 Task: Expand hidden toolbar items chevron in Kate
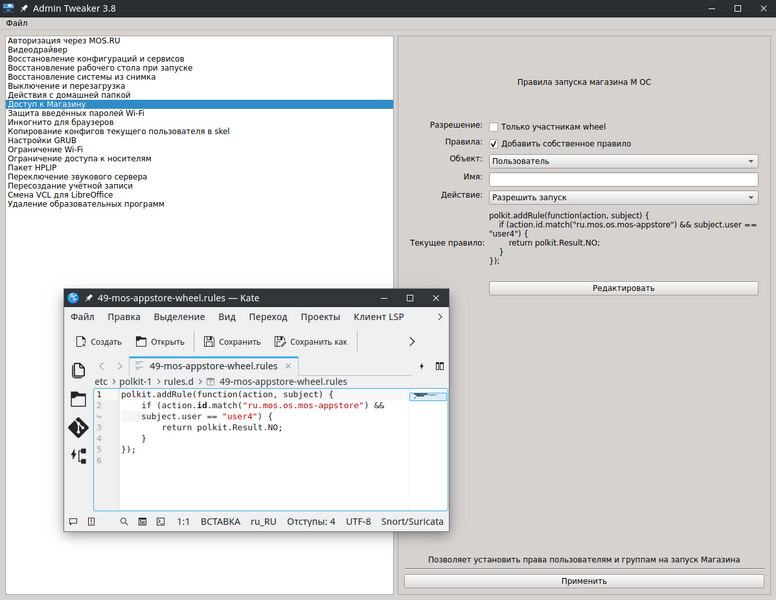(412, 341)
